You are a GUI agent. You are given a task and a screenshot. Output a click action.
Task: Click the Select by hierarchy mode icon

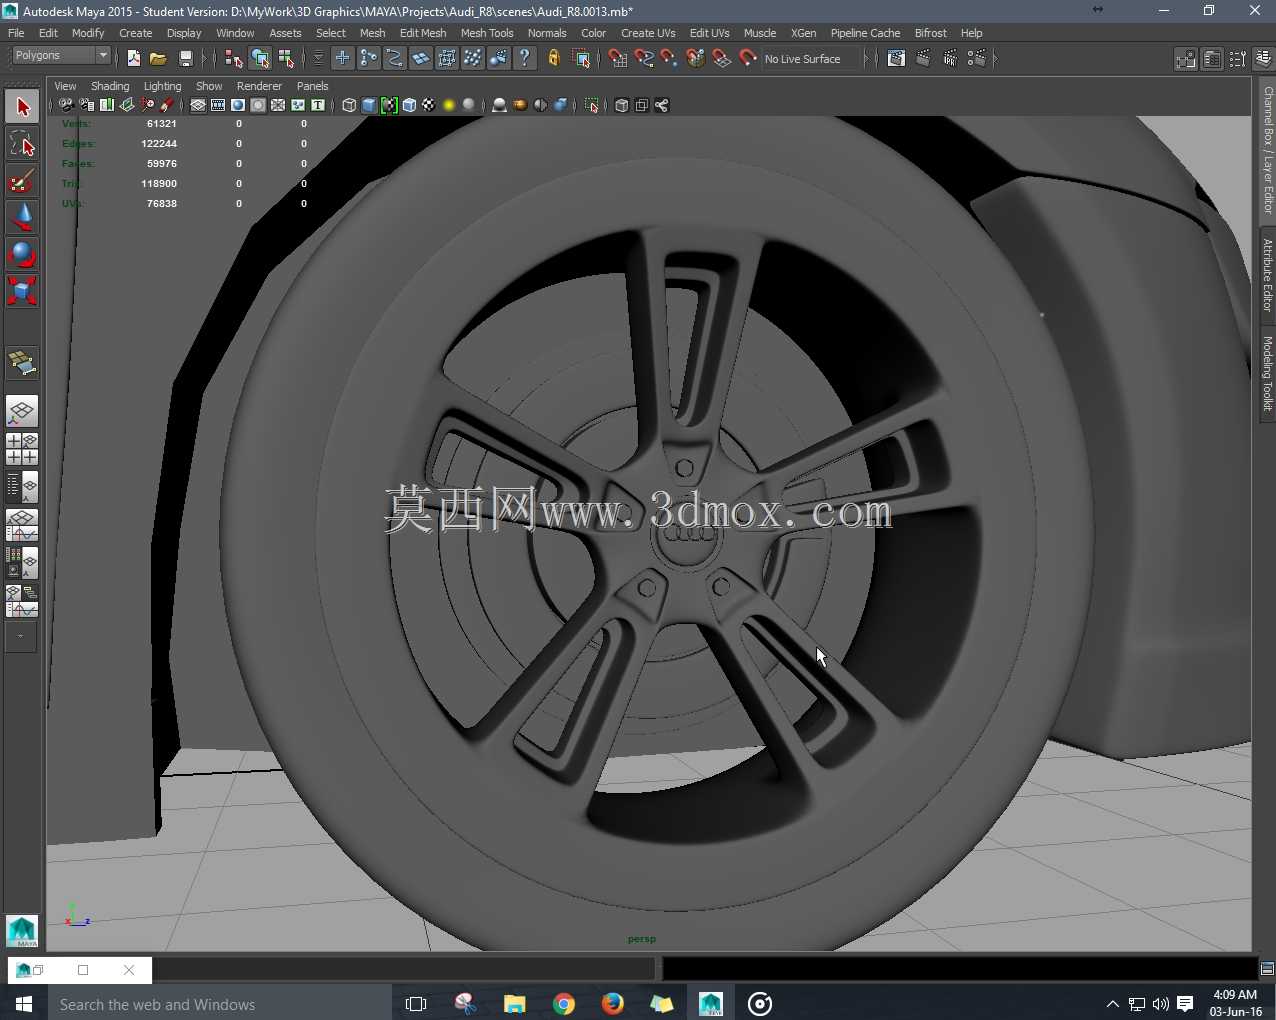pos(234,59)
